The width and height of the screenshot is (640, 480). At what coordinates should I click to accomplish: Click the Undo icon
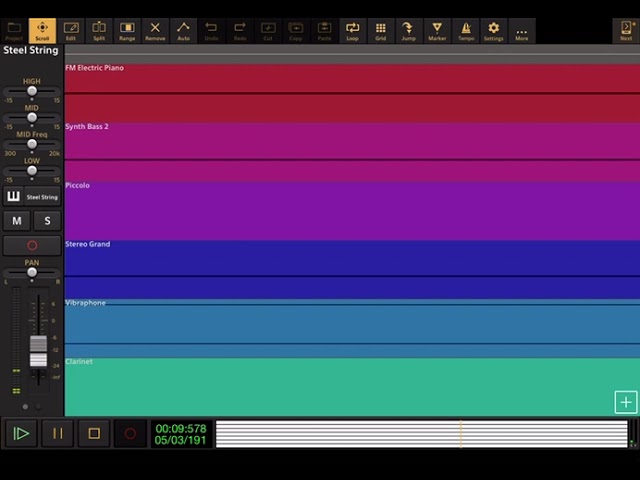click(x=211, y=31)
